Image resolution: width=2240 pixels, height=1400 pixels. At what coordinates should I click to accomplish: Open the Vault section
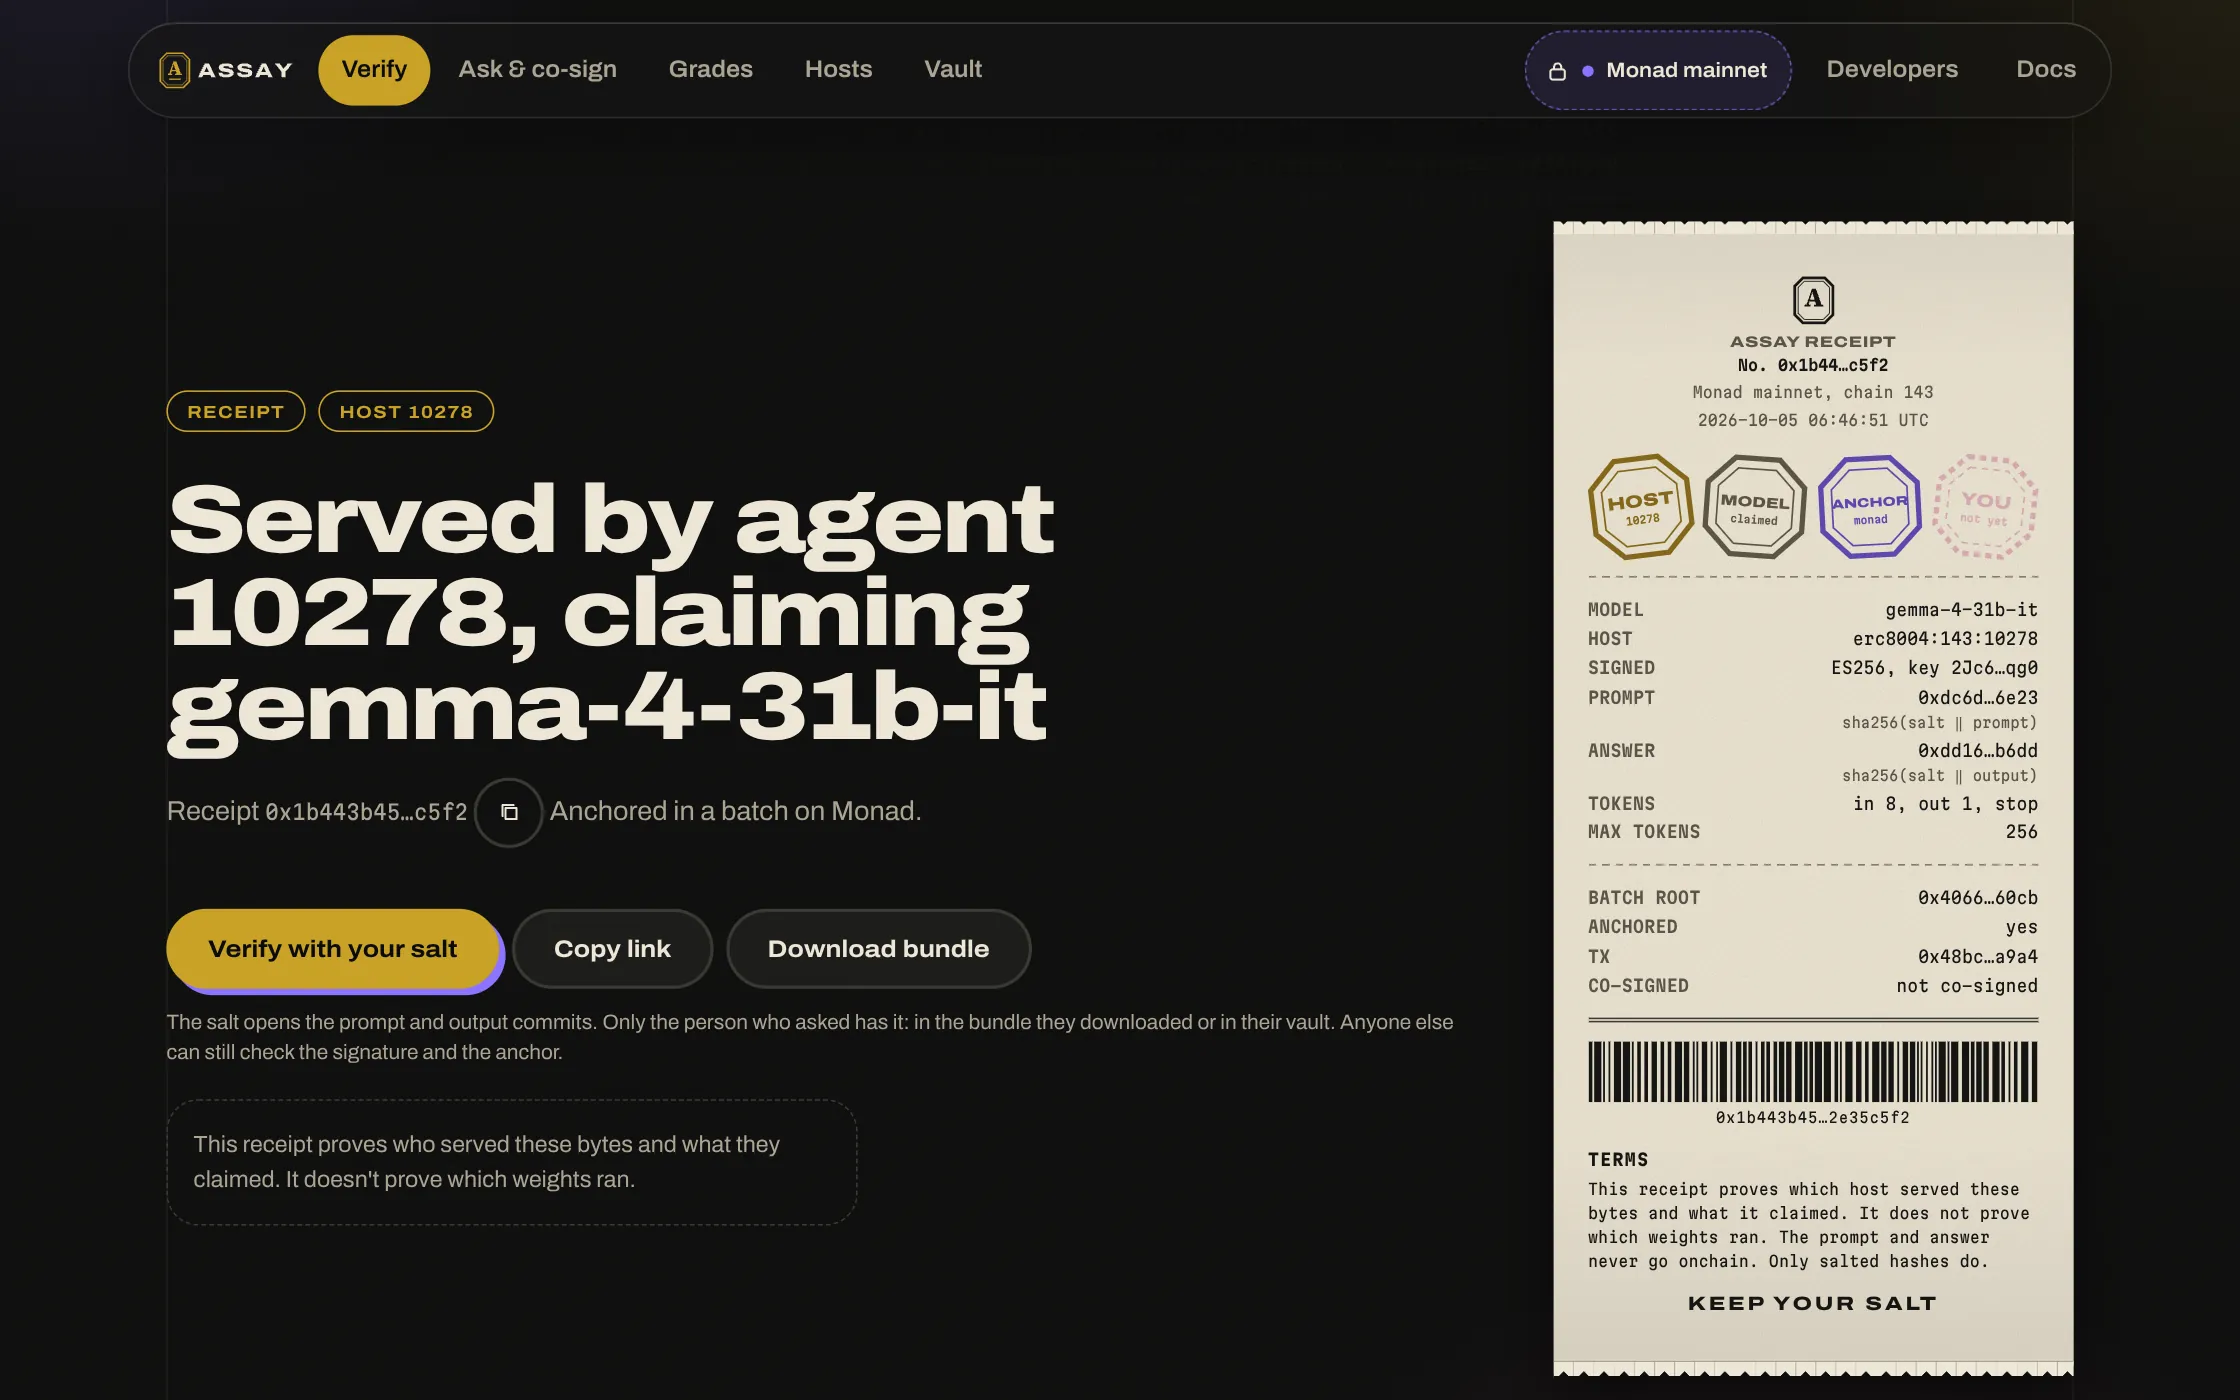(x=953, y=70)
